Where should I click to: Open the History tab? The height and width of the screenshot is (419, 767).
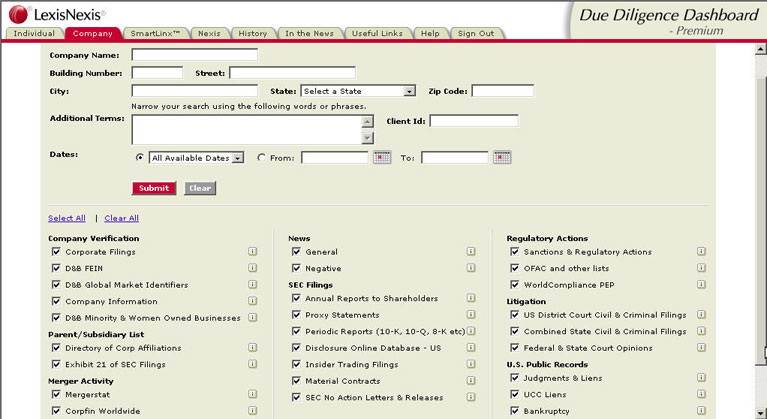pyautogui.click(x=252, y=33)
